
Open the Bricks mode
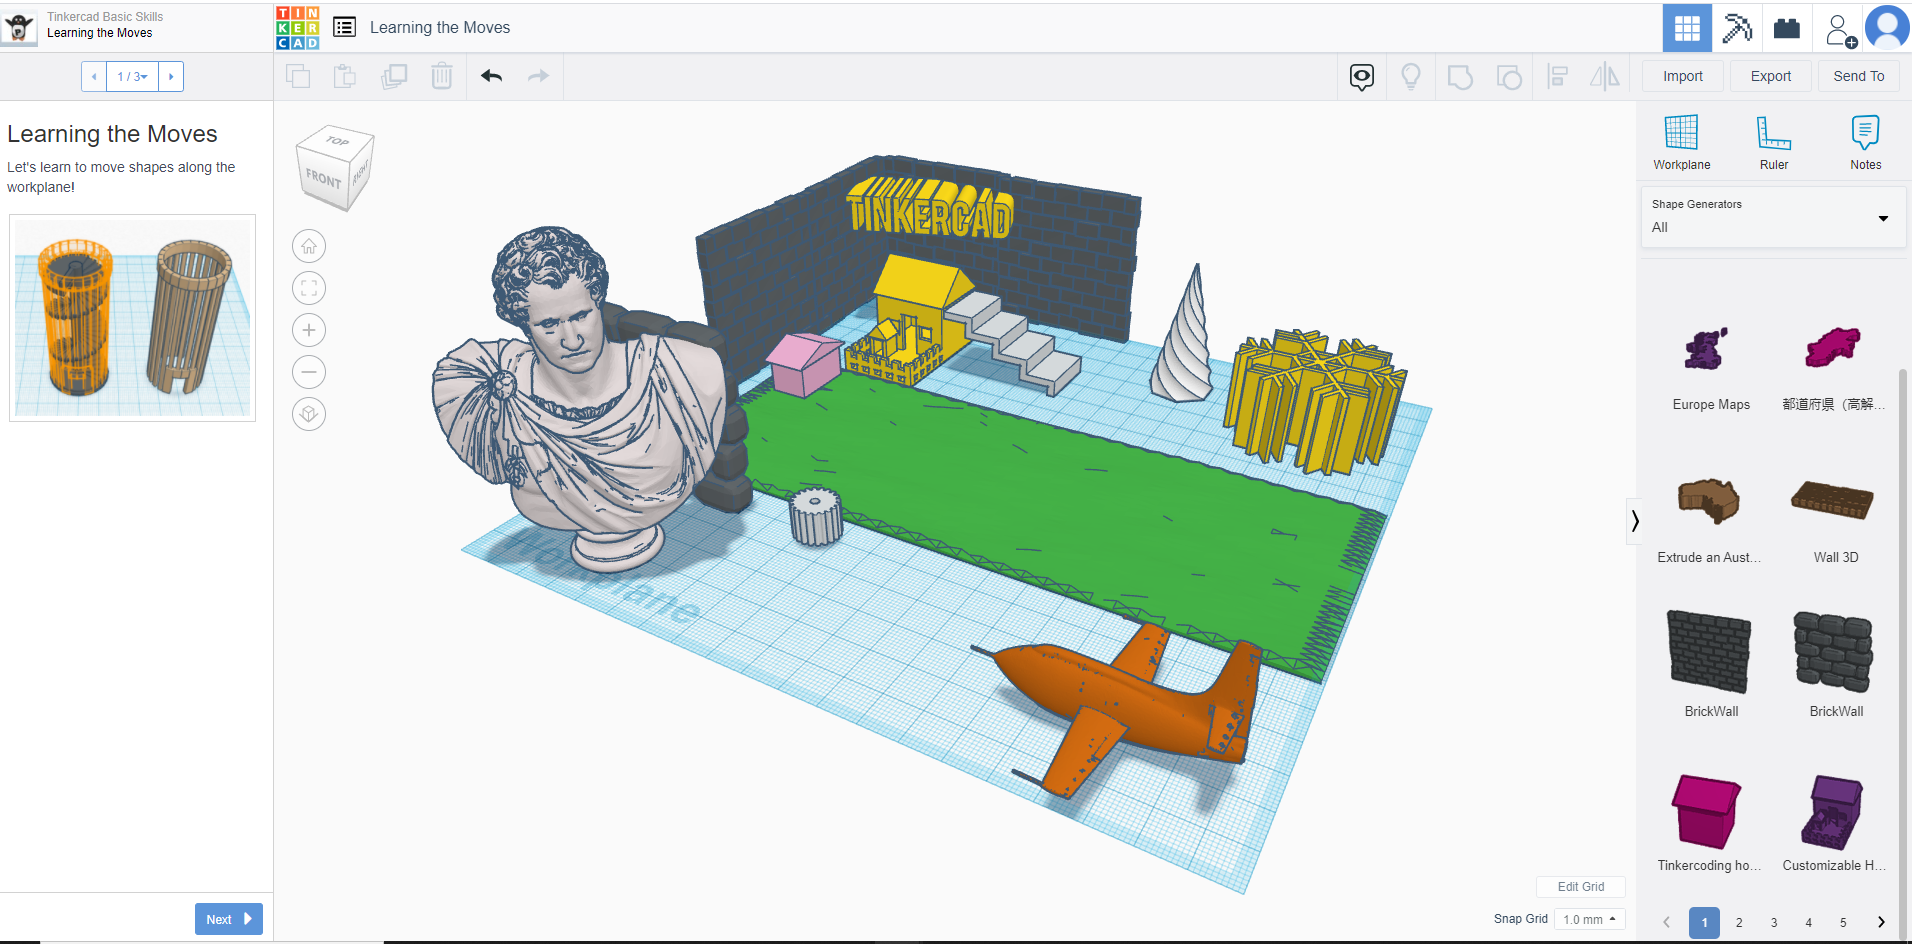[1787, 28]
